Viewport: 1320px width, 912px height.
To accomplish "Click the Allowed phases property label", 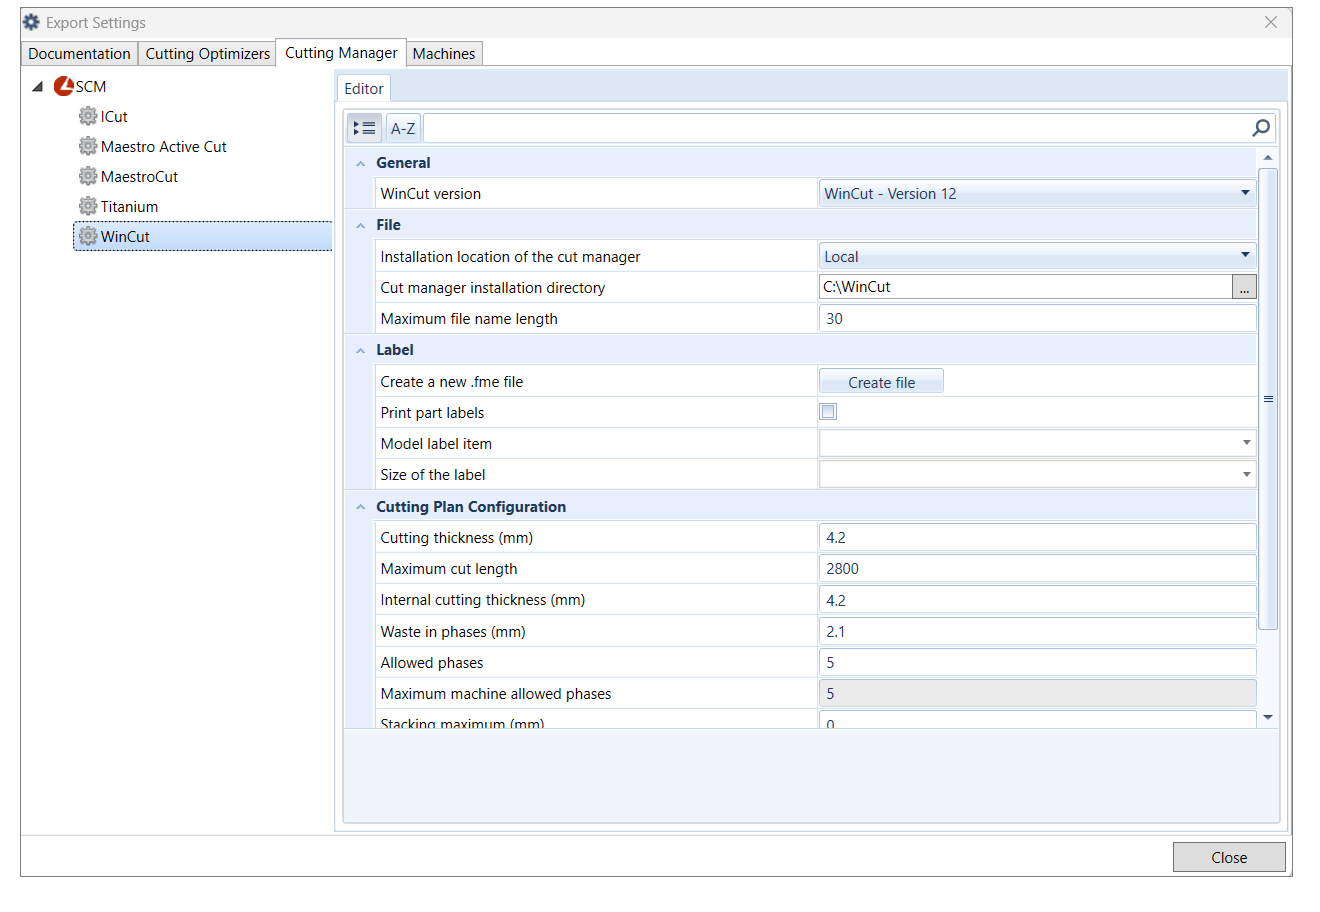I will (432, 662).
